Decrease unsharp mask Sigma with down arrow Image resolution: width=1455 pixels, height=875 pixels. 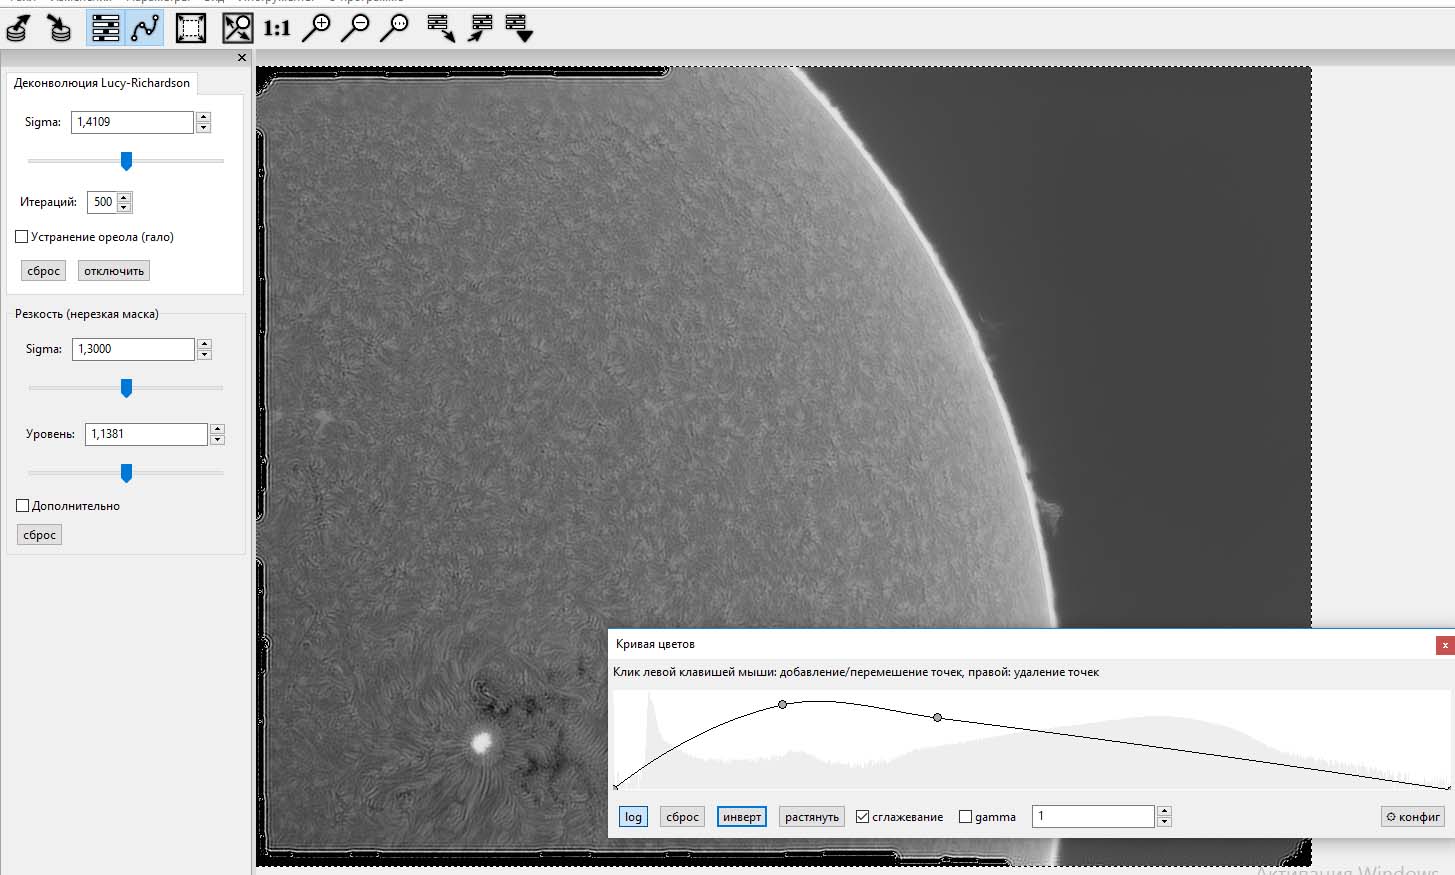coord(205,355)
